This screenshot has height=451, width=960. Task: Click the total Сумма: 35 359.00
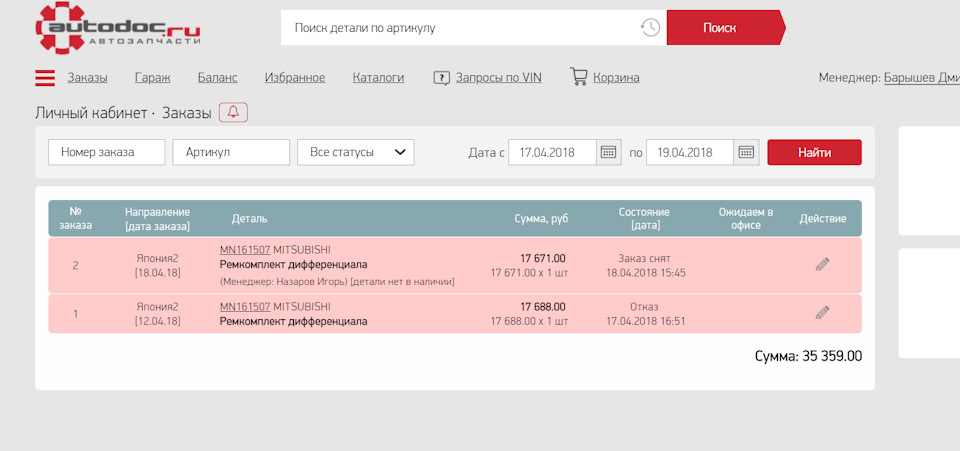pos(808,356)
